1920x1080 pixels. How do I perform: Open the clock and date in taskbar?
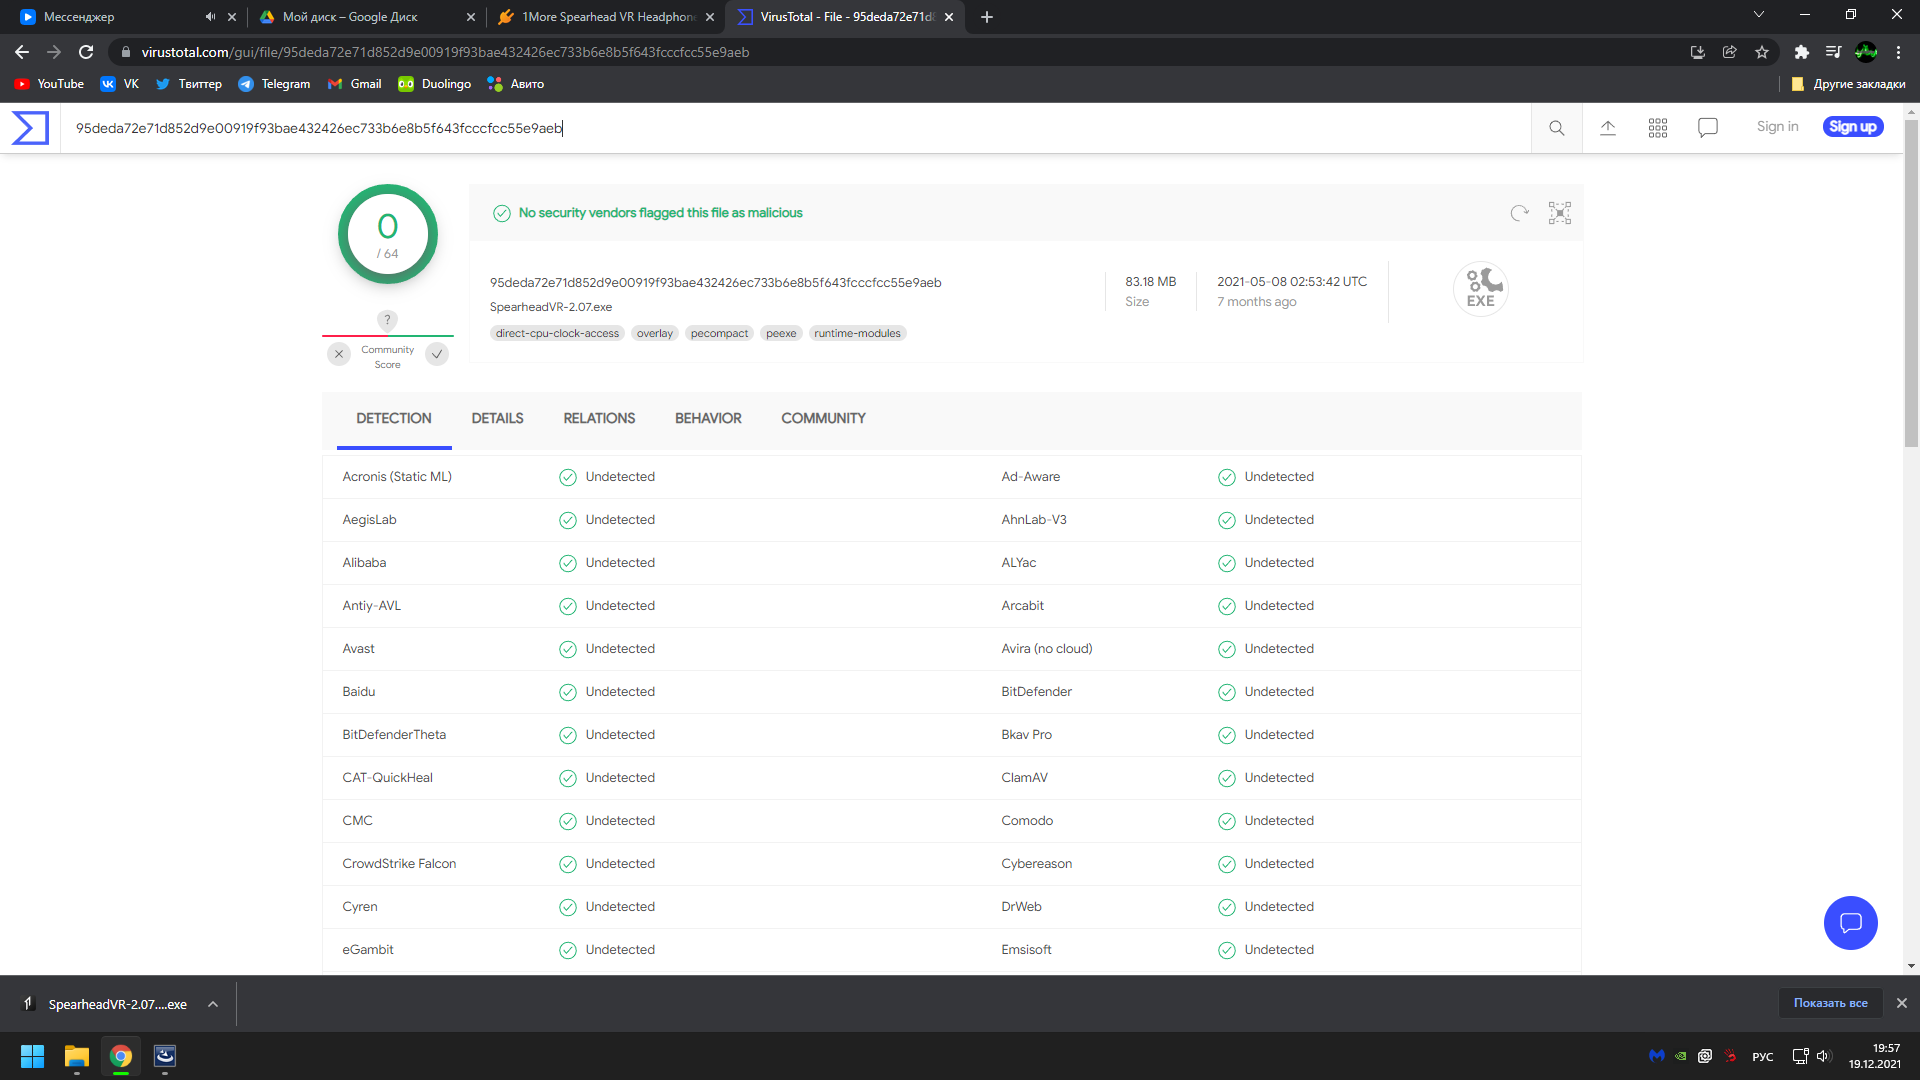point(1875,1056)
